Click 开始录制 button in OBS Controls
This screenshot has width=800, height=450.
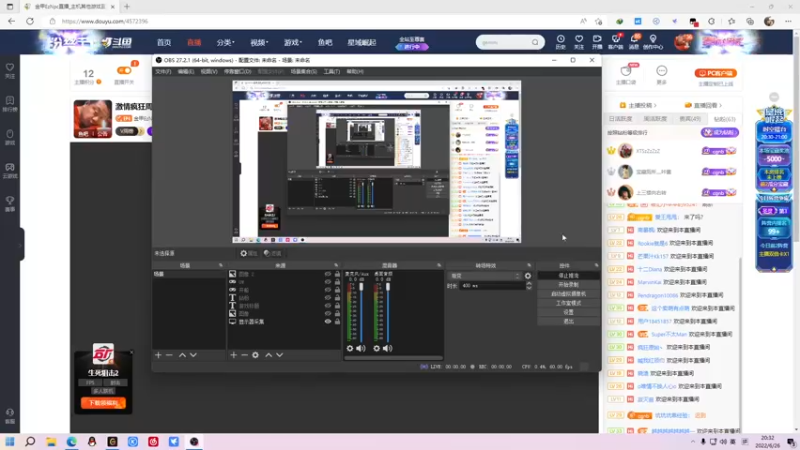(568, 285)
